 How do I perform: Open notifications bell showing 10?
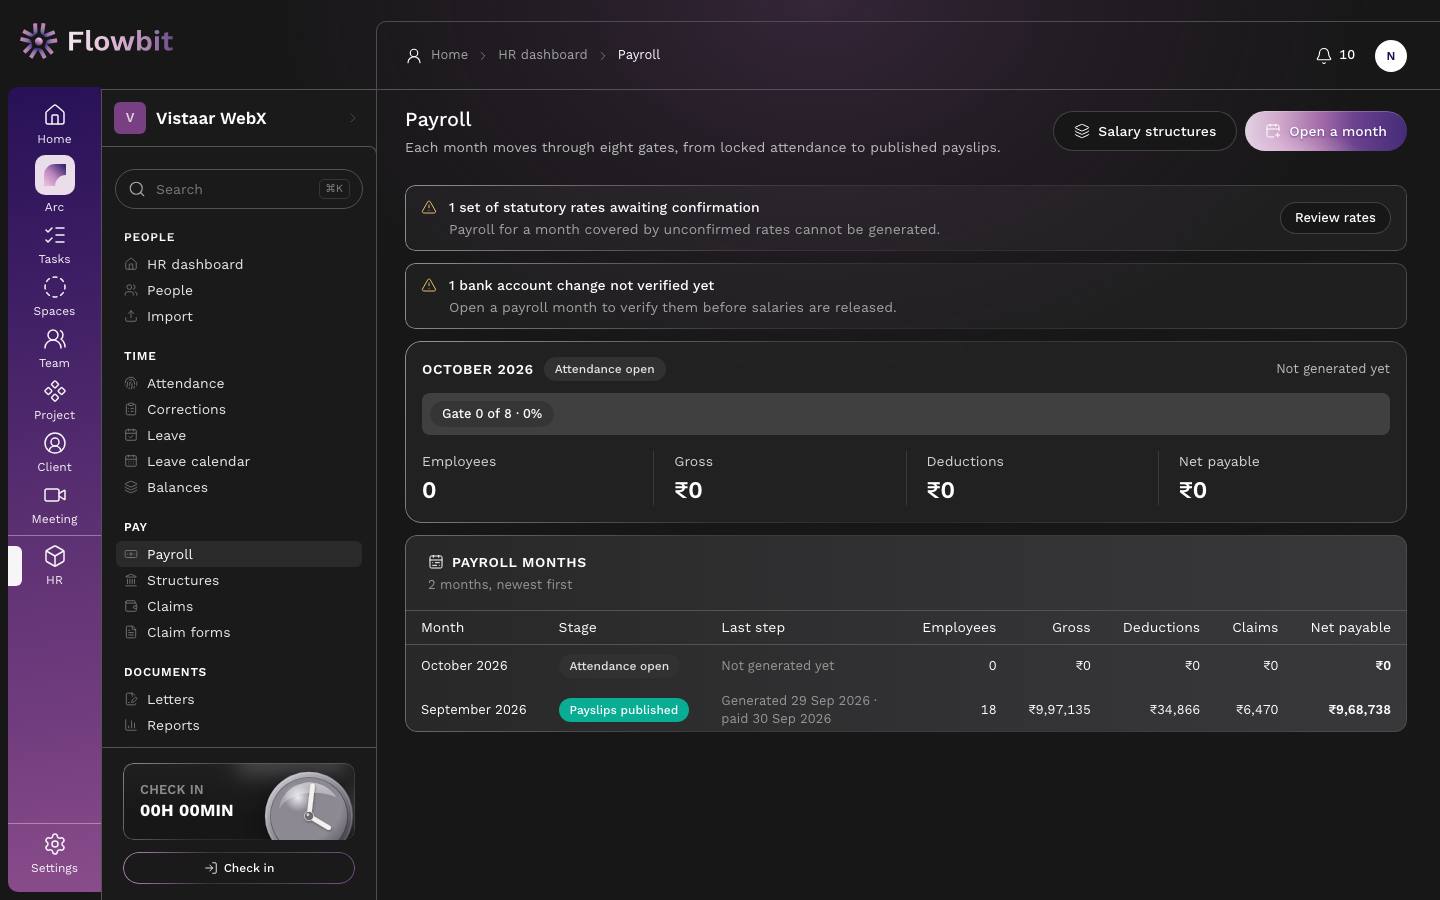point(1335,55)
